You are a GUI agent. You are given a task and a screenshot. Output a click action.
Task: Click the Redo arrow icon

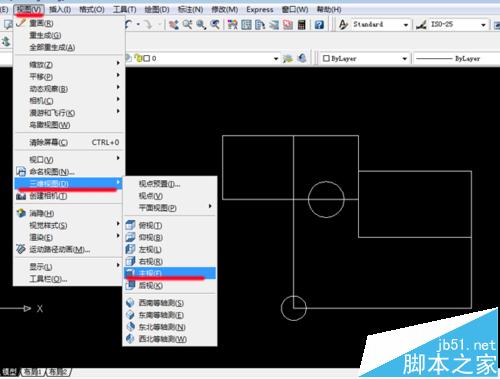(x=148, y=24)
